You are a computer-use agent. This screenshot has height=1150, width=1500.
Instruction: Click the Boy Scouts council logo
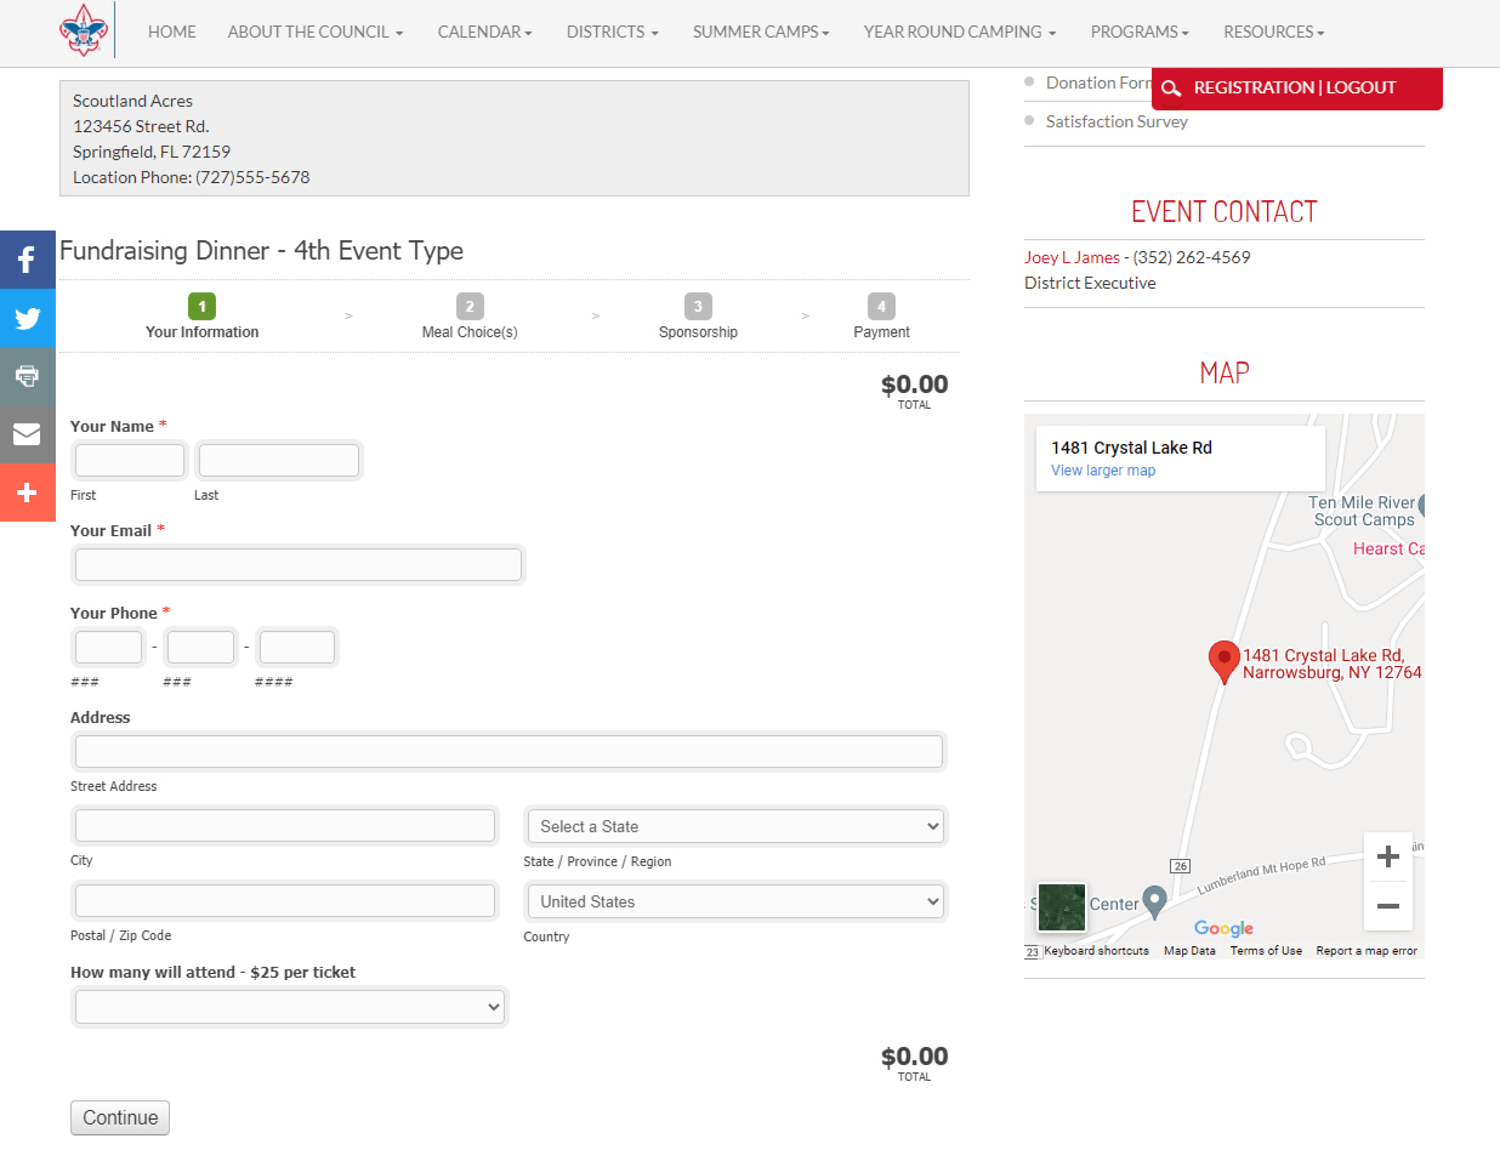click(x=84, y=30)
